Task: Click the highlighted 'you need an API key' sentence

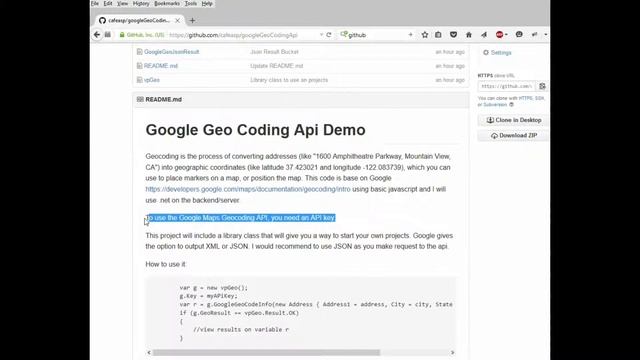Action: [241, 218]
